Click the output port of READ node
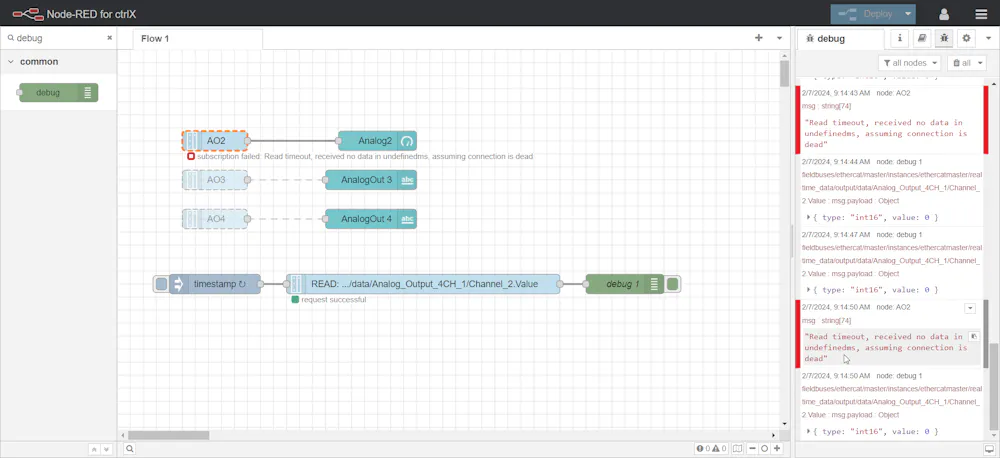This screenshot has height=458, width=1000. coord(560,284)
